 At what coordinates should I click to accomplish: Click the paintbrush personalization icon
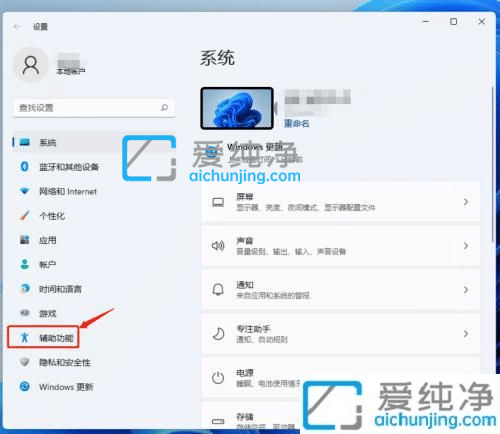[24, 215]
